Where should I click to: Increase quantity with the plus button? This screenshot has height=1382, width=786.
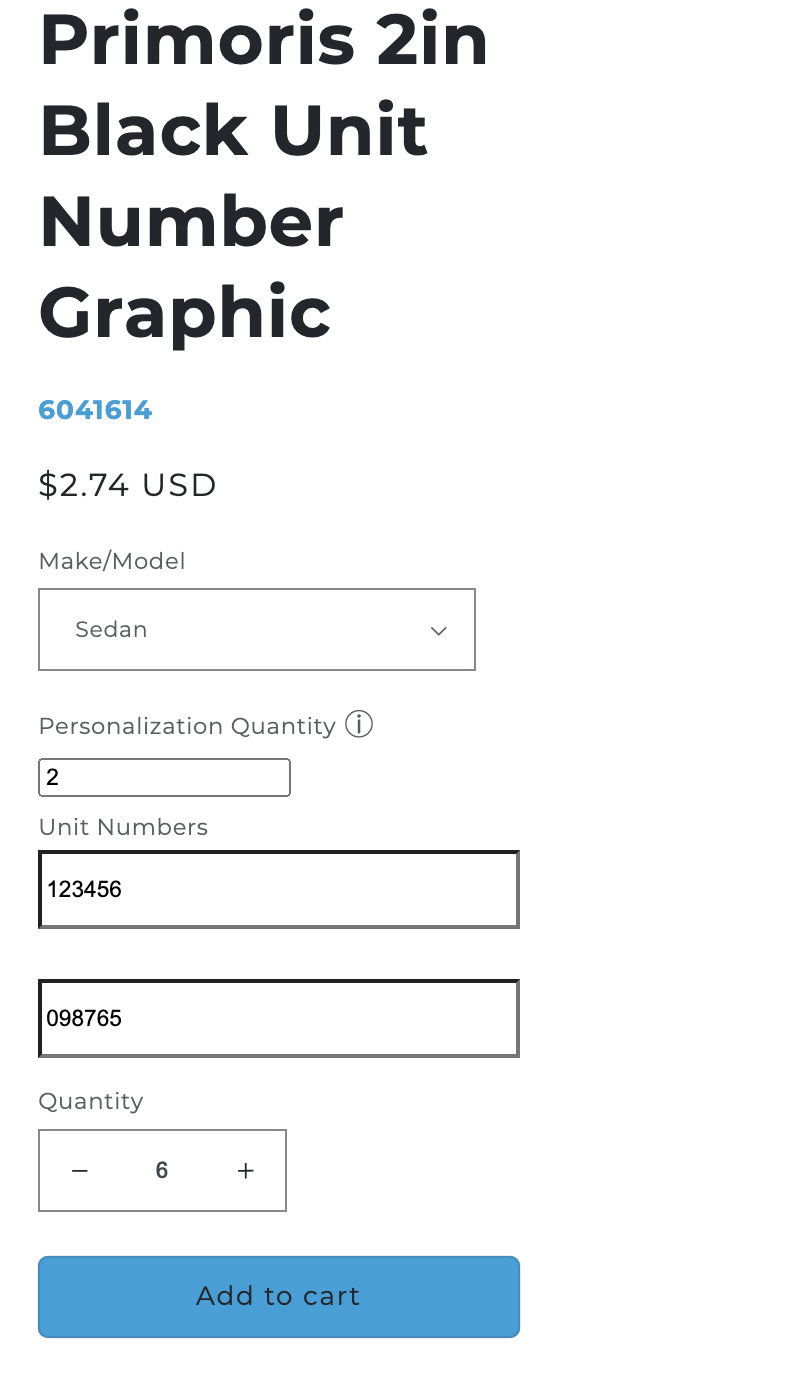coord(246,1170)
